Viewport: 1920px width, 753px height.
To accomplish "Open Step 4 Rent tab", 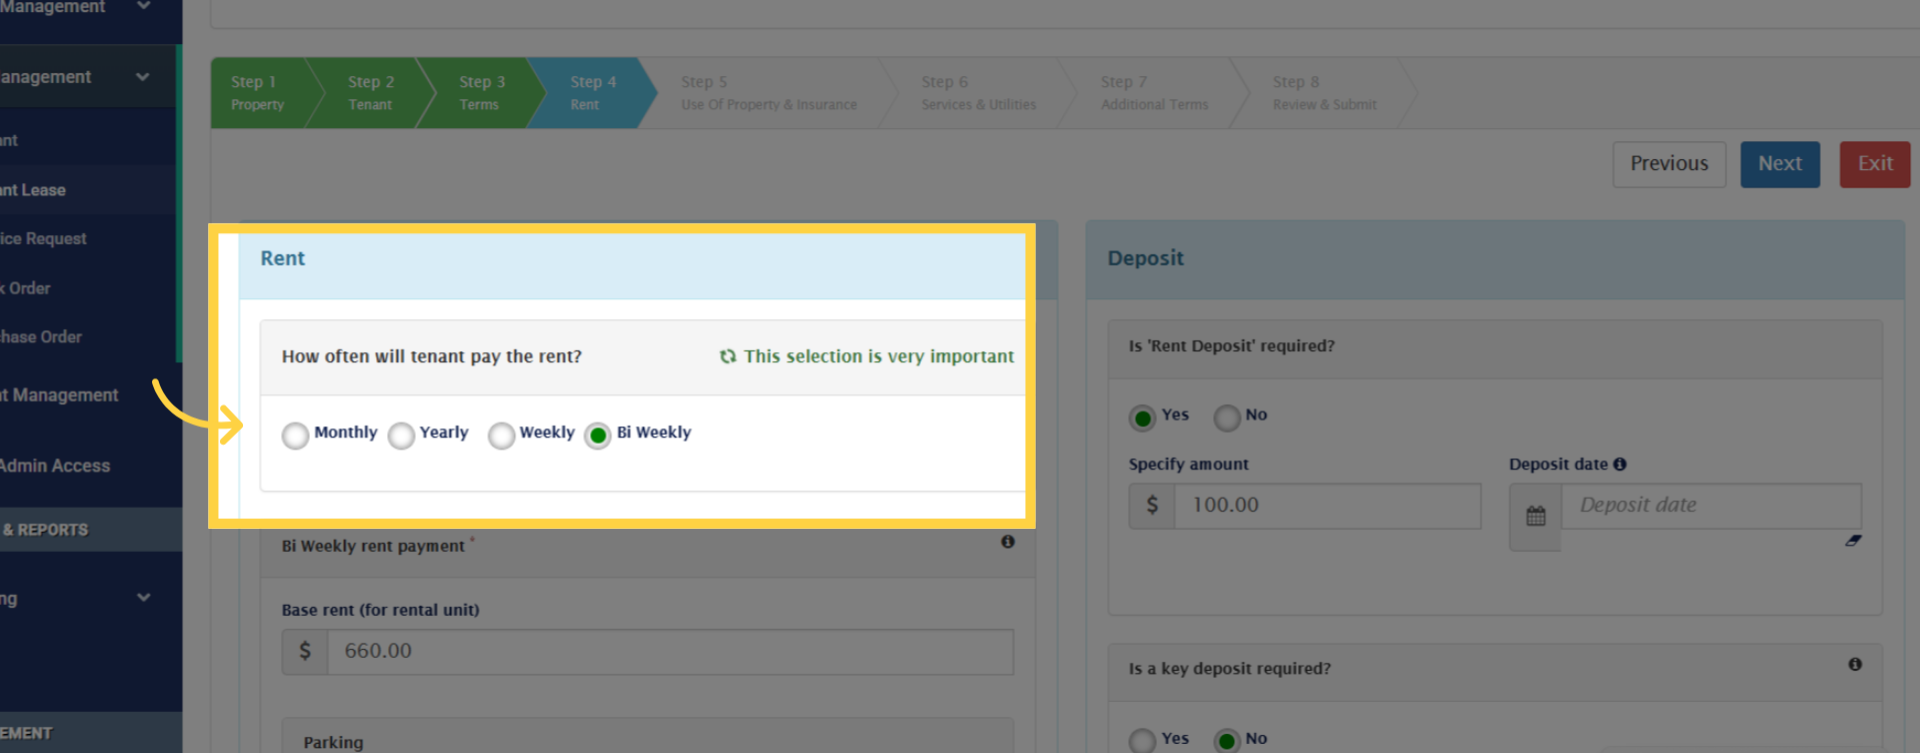I will click(593, 93).
